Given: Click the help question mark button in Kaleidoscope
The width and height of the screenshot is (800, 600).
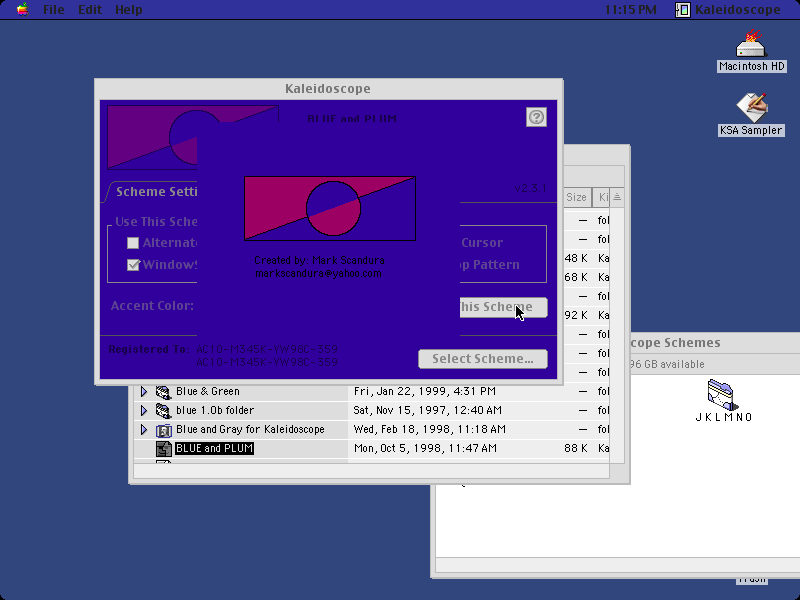Looking at the screenshot, I should pyautogui.click(x=536, y=117).
